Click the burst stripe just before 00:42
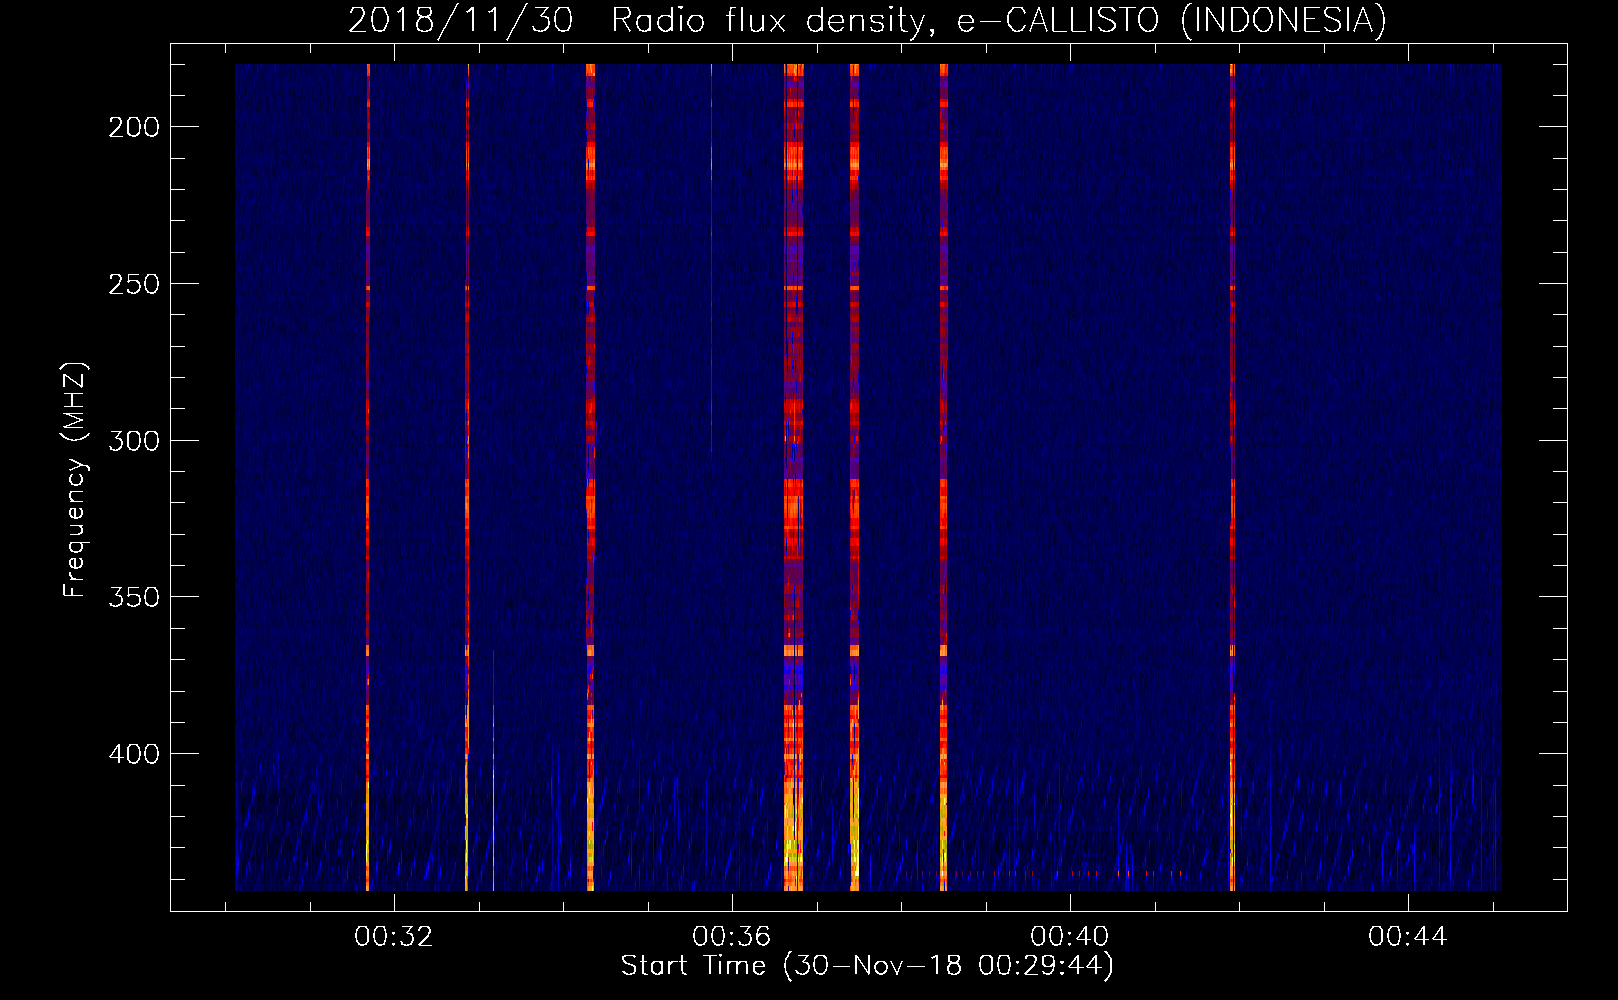This screenshot has height=1000, width=1618. pos(1232,477)
